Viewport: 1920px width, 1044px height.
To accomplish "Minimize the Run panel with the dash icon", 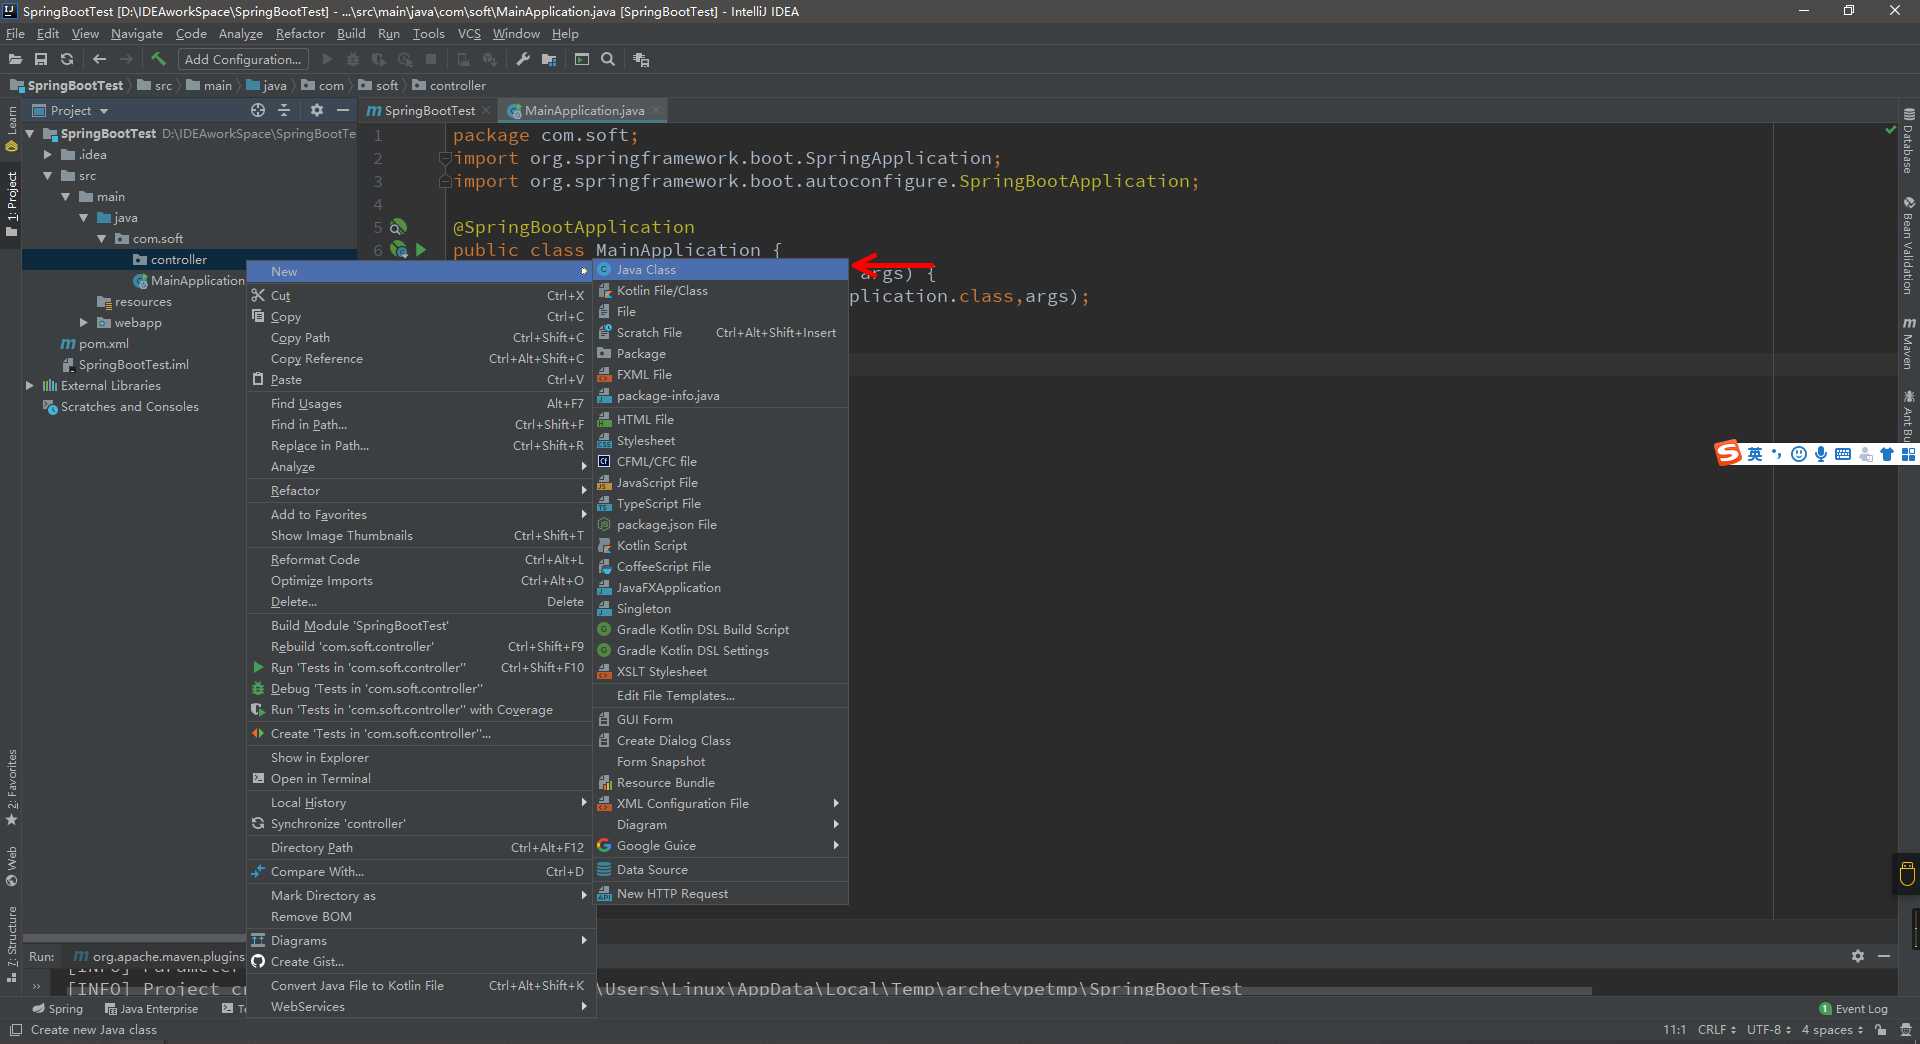I will tap(1884, 956).
